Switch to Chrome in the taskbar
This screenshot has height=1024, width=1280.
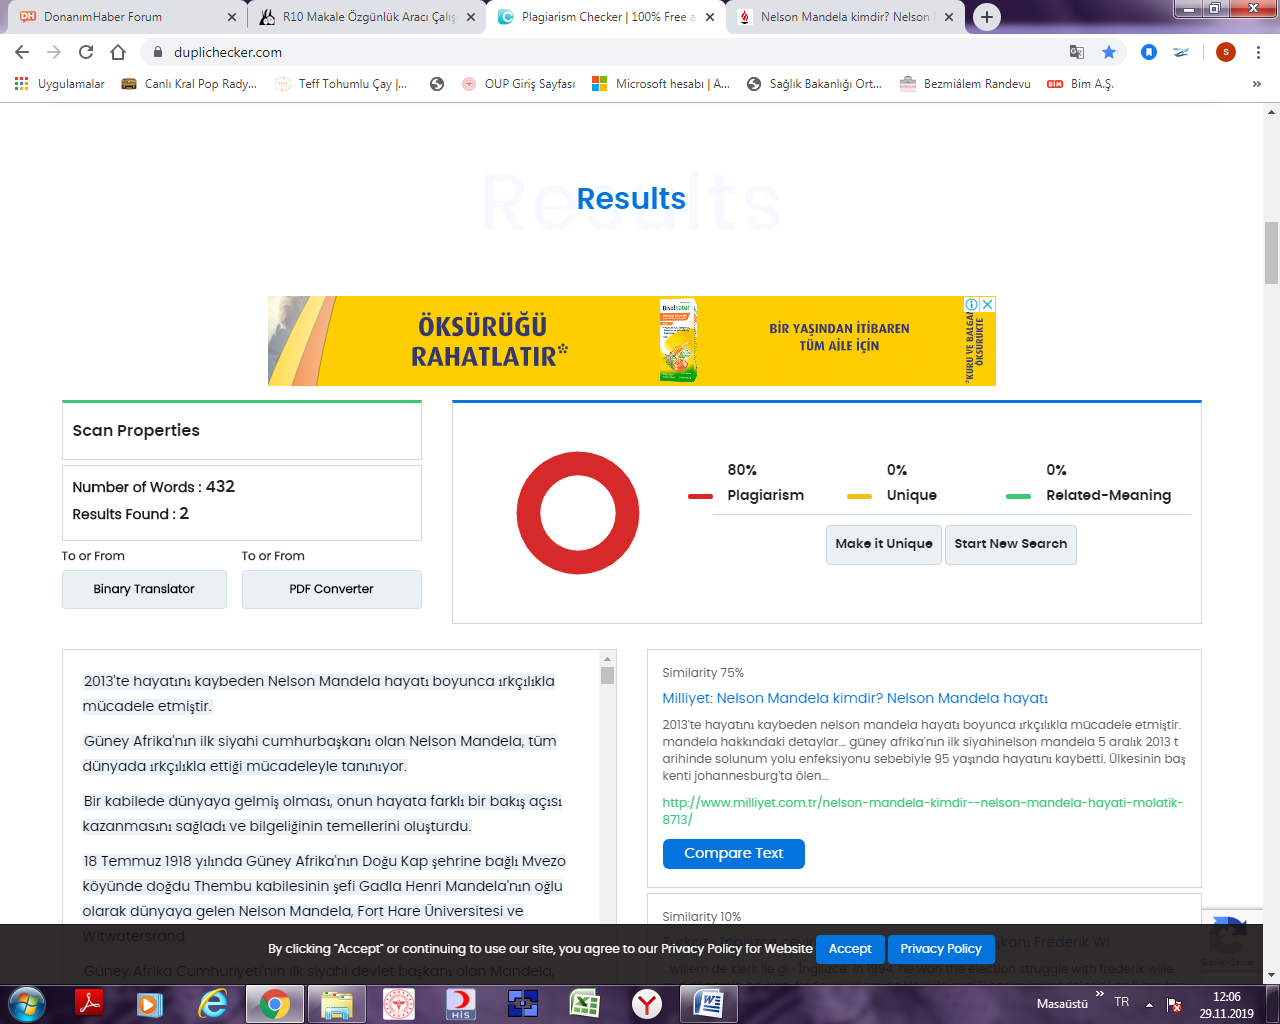[275, 1003]
